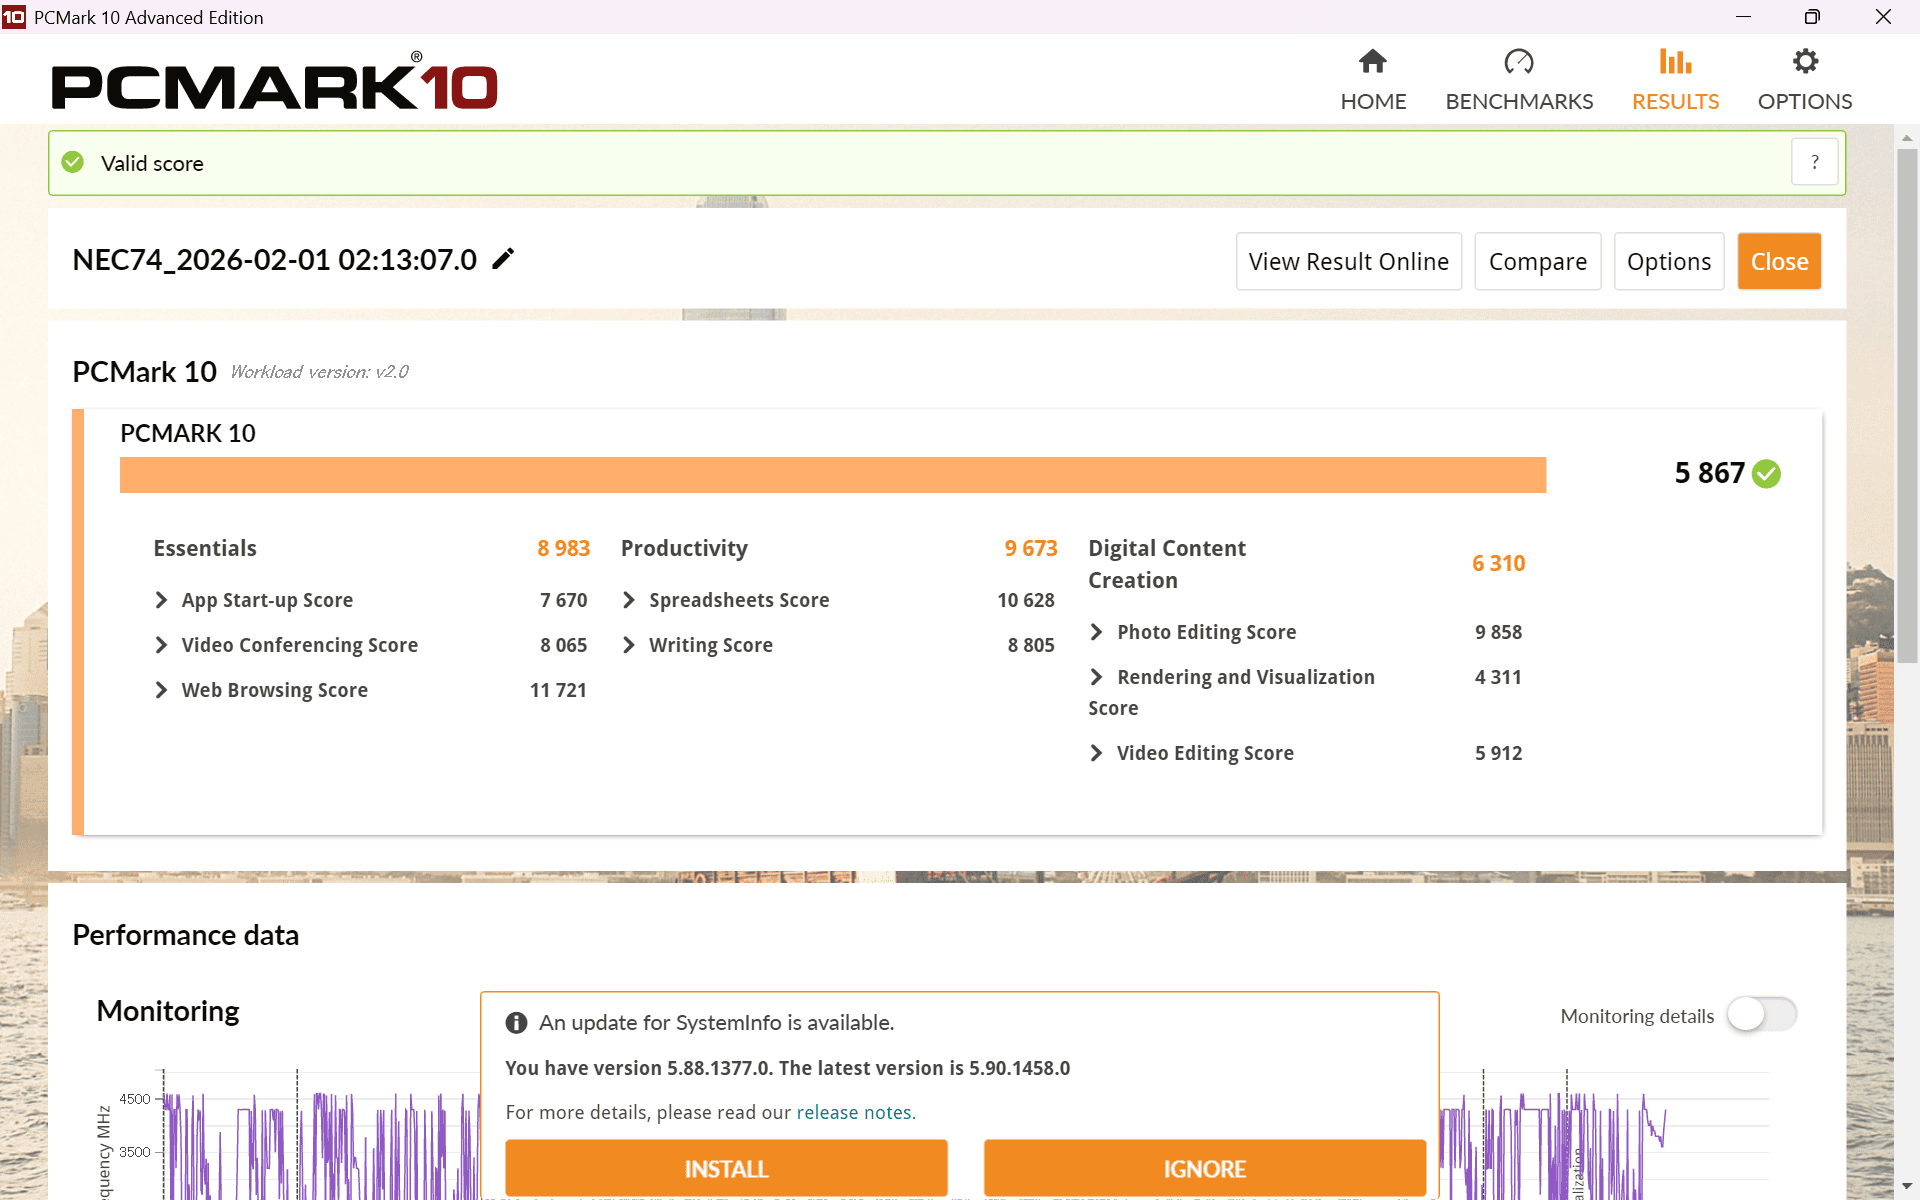Click the pencil icon to rename the result
Screen dimensions: 1920x1200
coord(503,258)
